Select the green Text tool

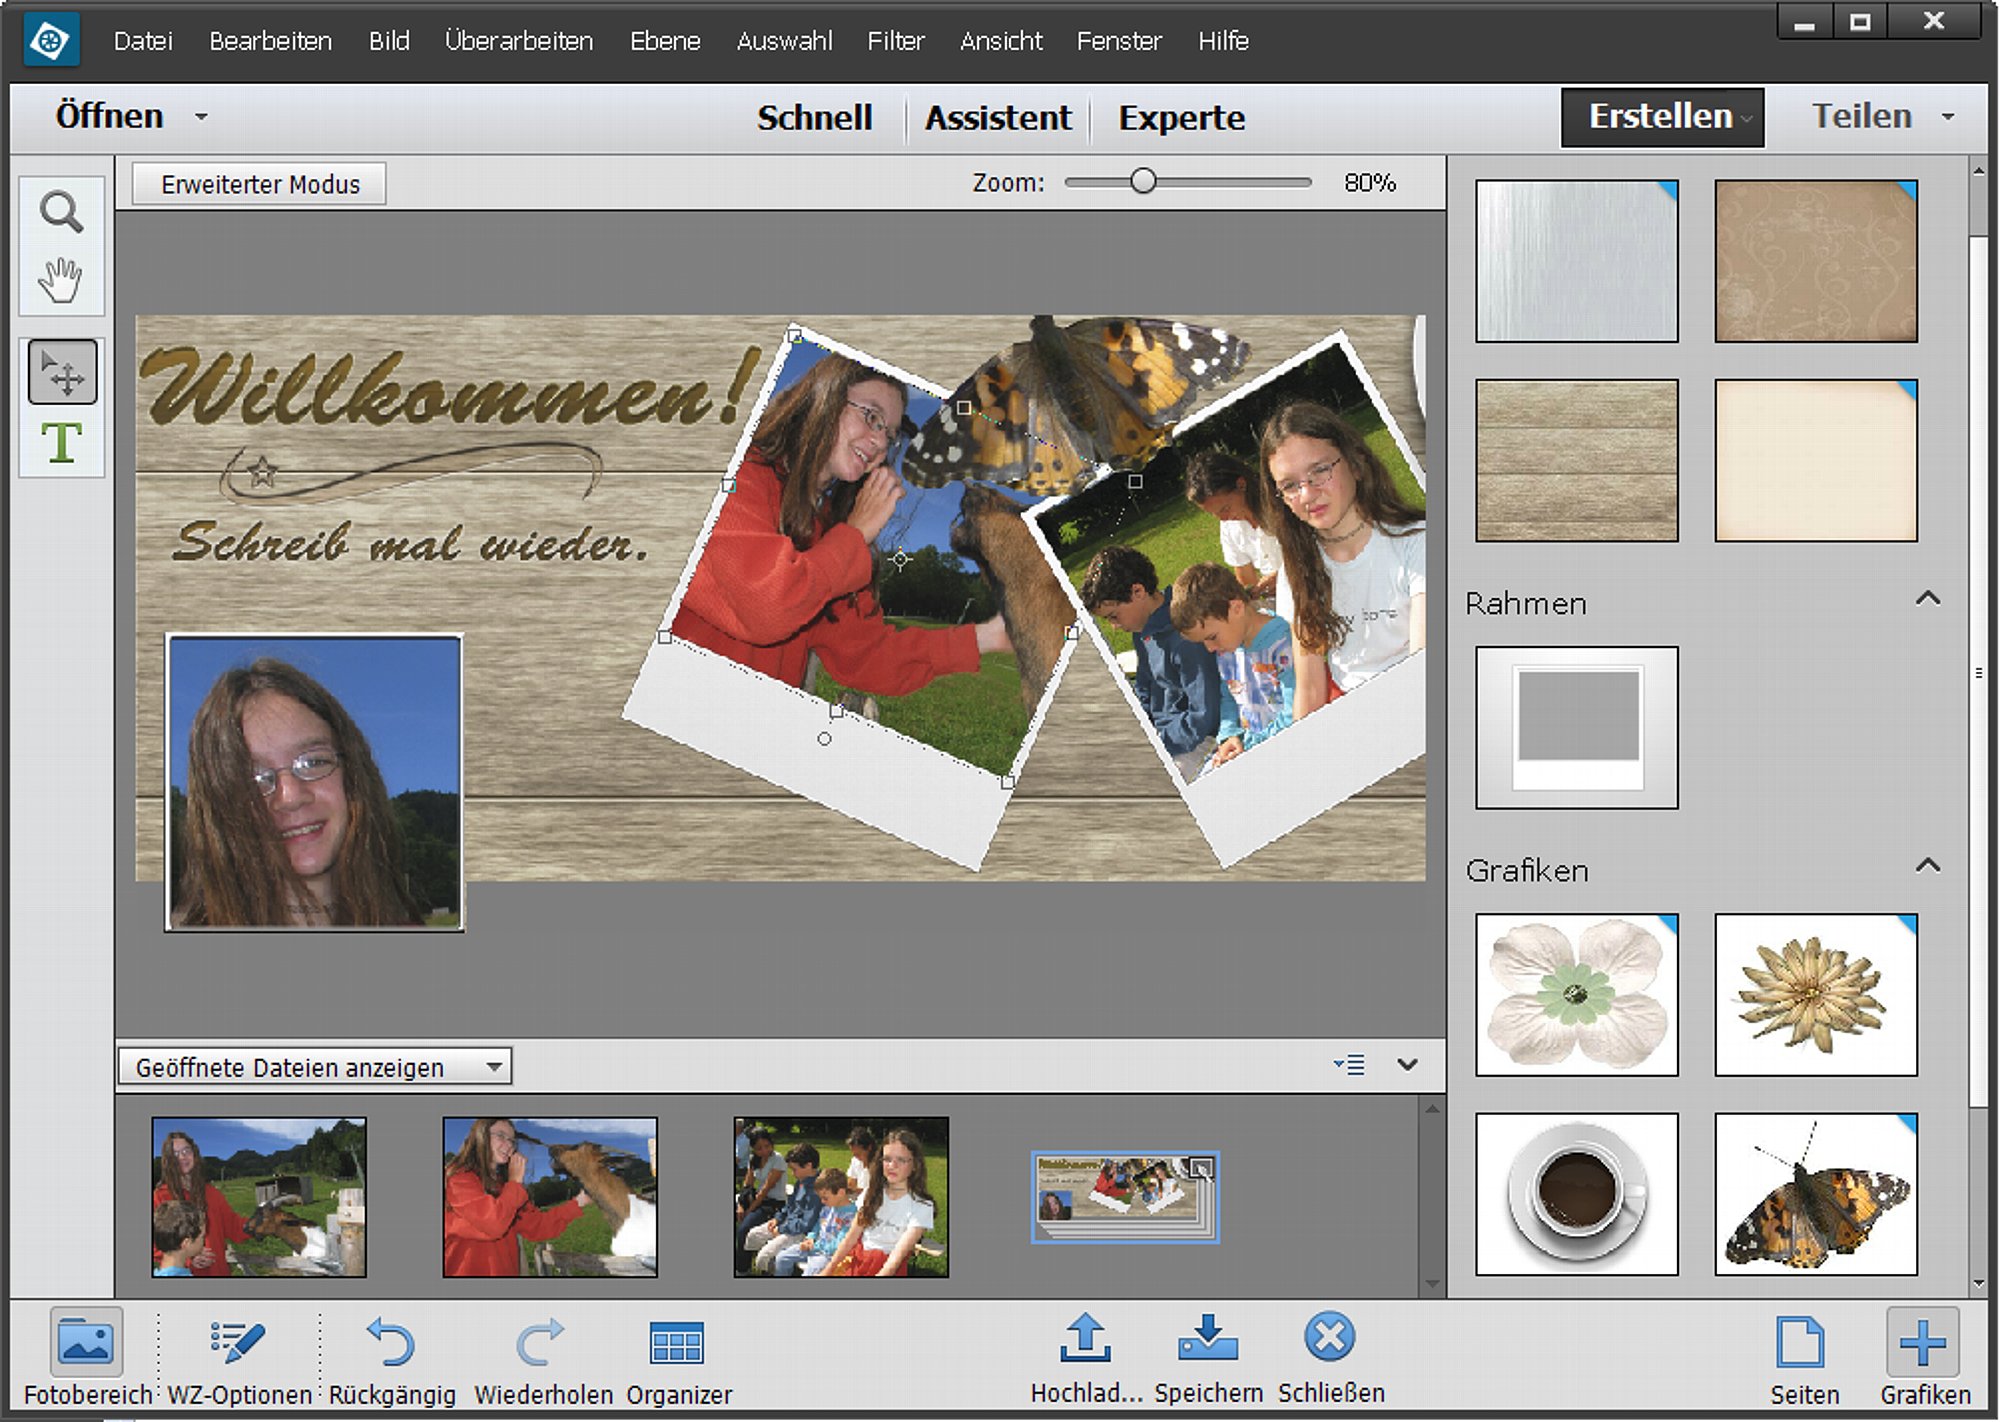point(61,442)
